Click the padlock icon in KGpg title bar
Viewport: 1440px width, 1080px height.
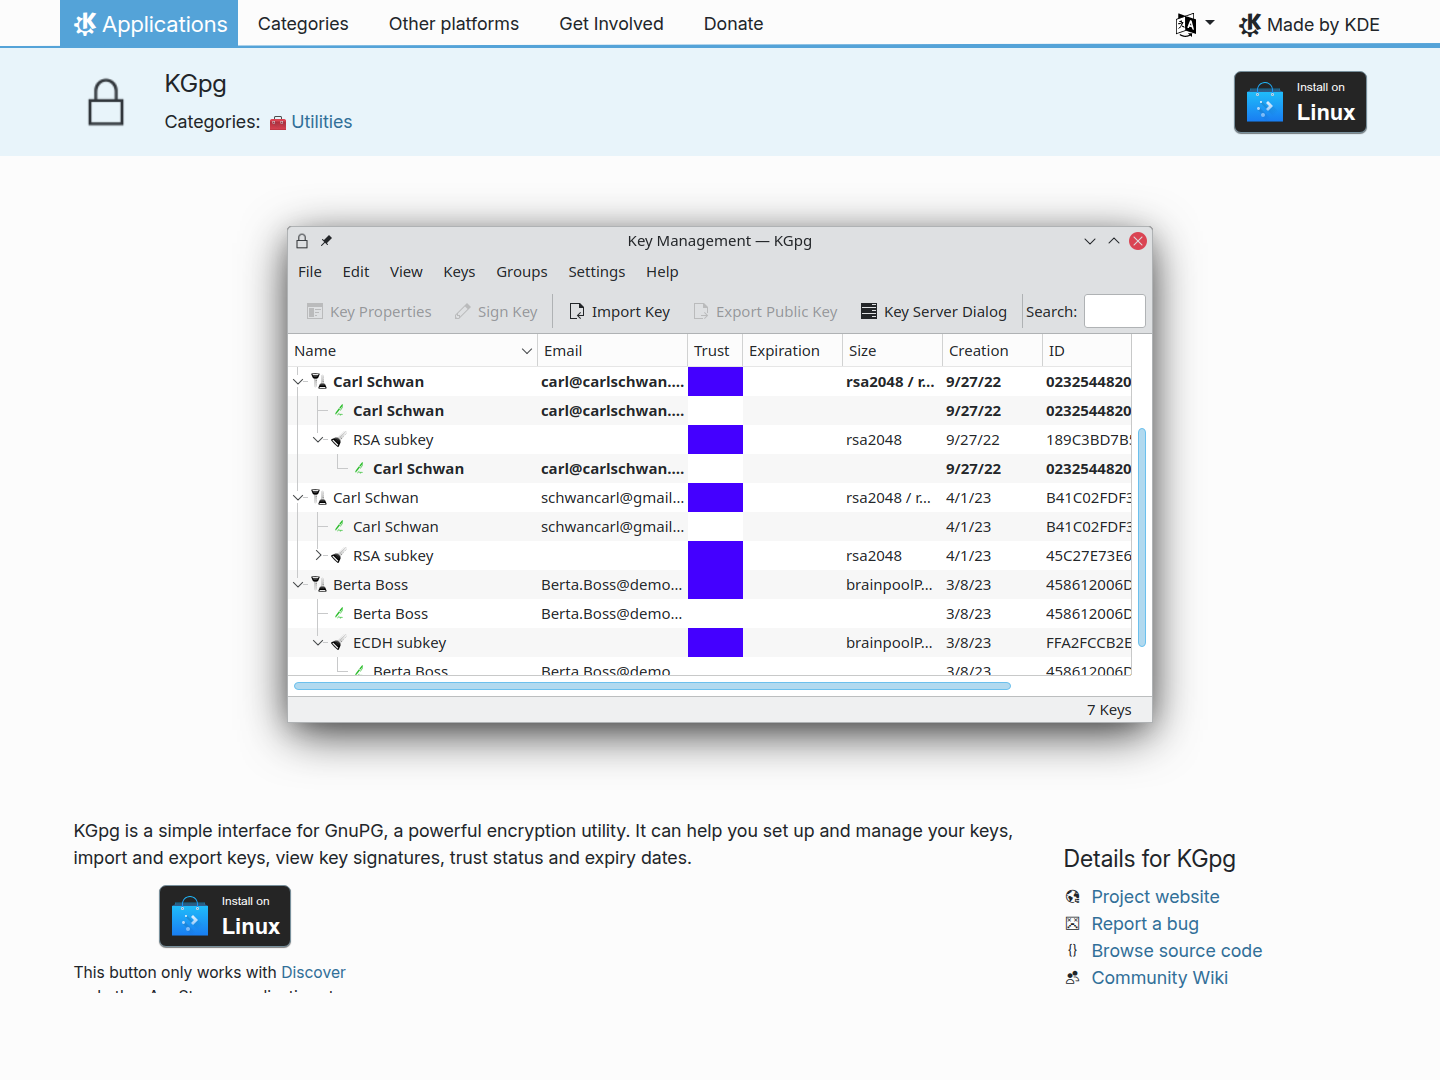pyautogui.click(x=302, y=241)
